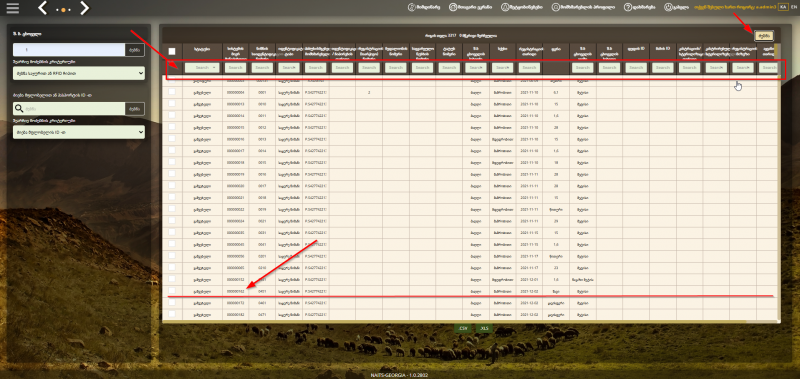Screen dimensions: 800x379
Task: Check the row with ID 0011
Action: click(172, 115)
